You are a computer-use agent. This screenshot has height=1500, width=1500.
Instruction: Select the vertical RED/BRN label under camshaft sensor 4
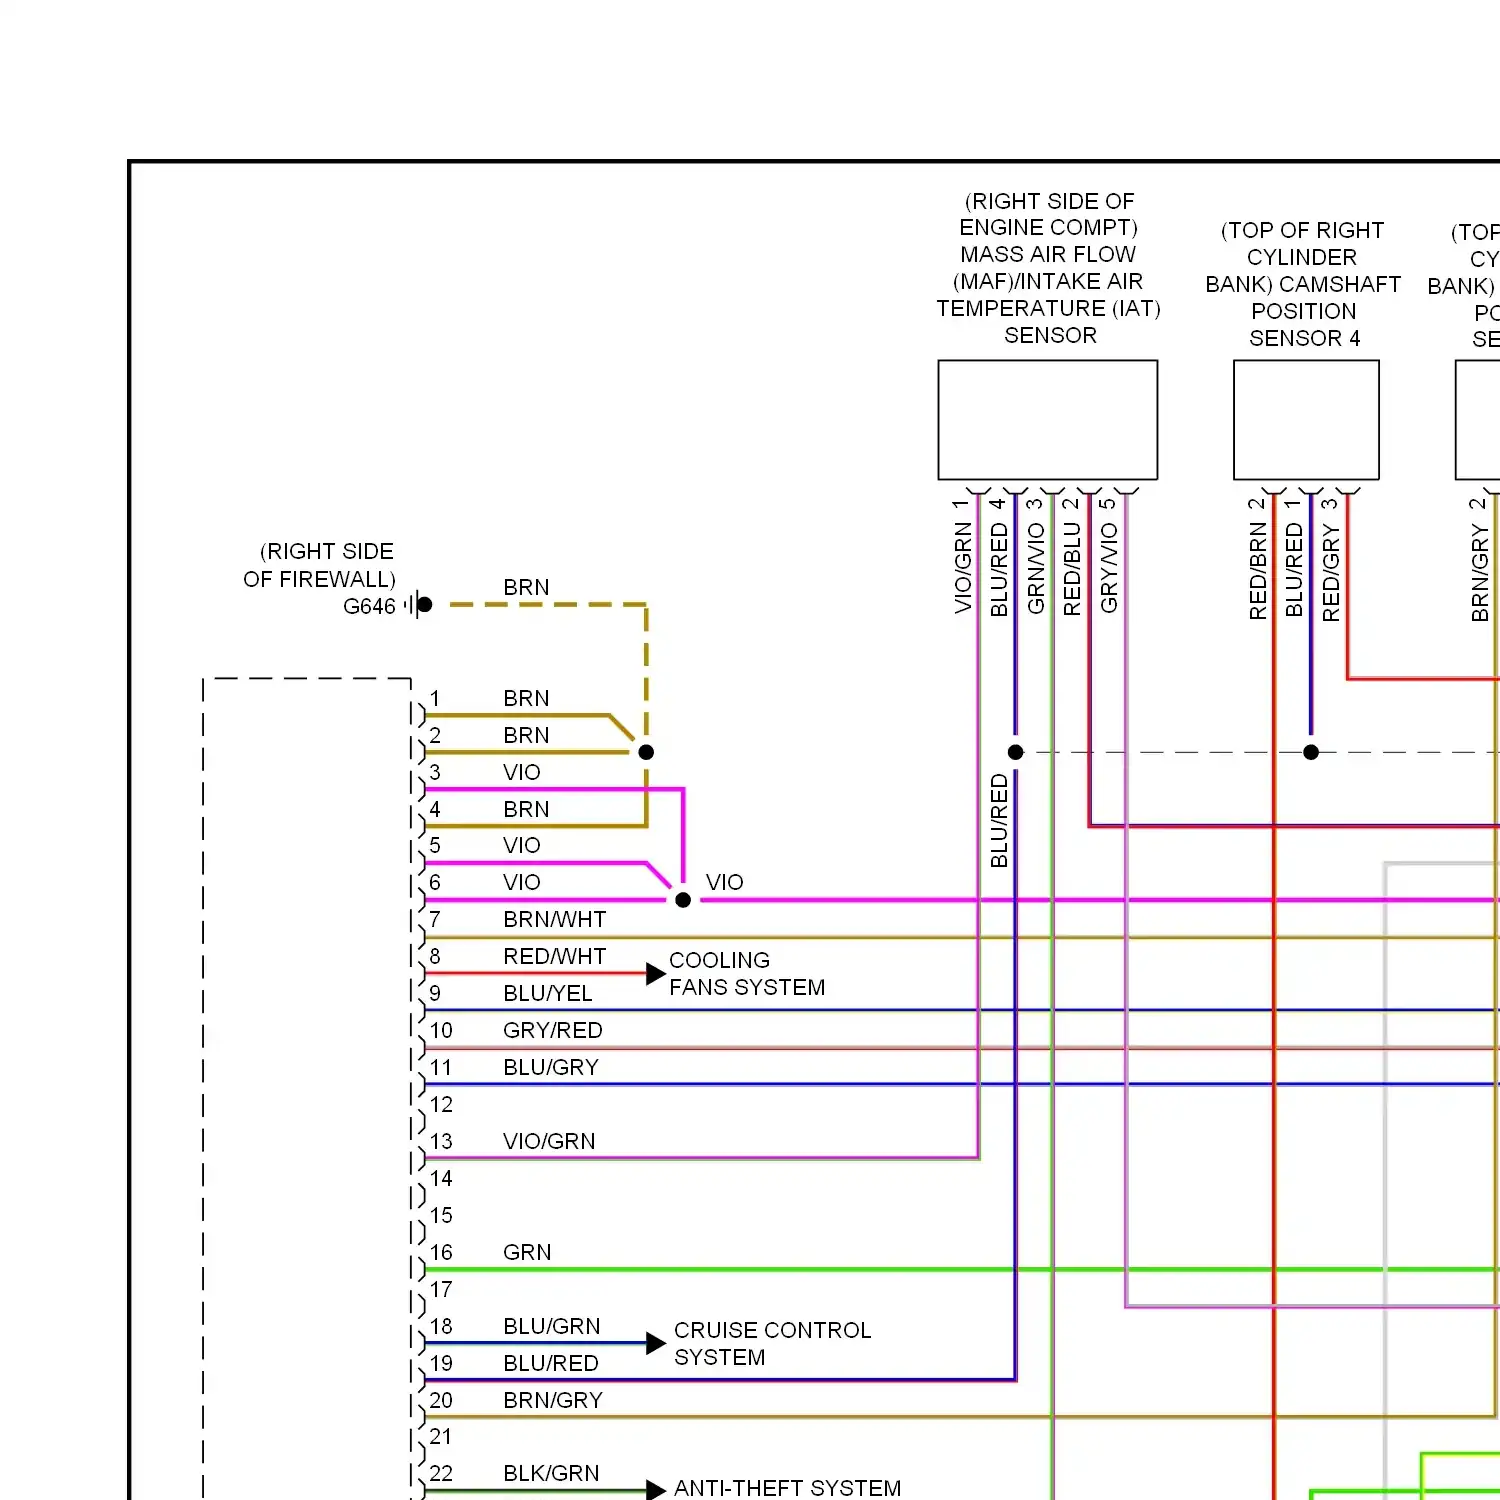click(1258, 571)
